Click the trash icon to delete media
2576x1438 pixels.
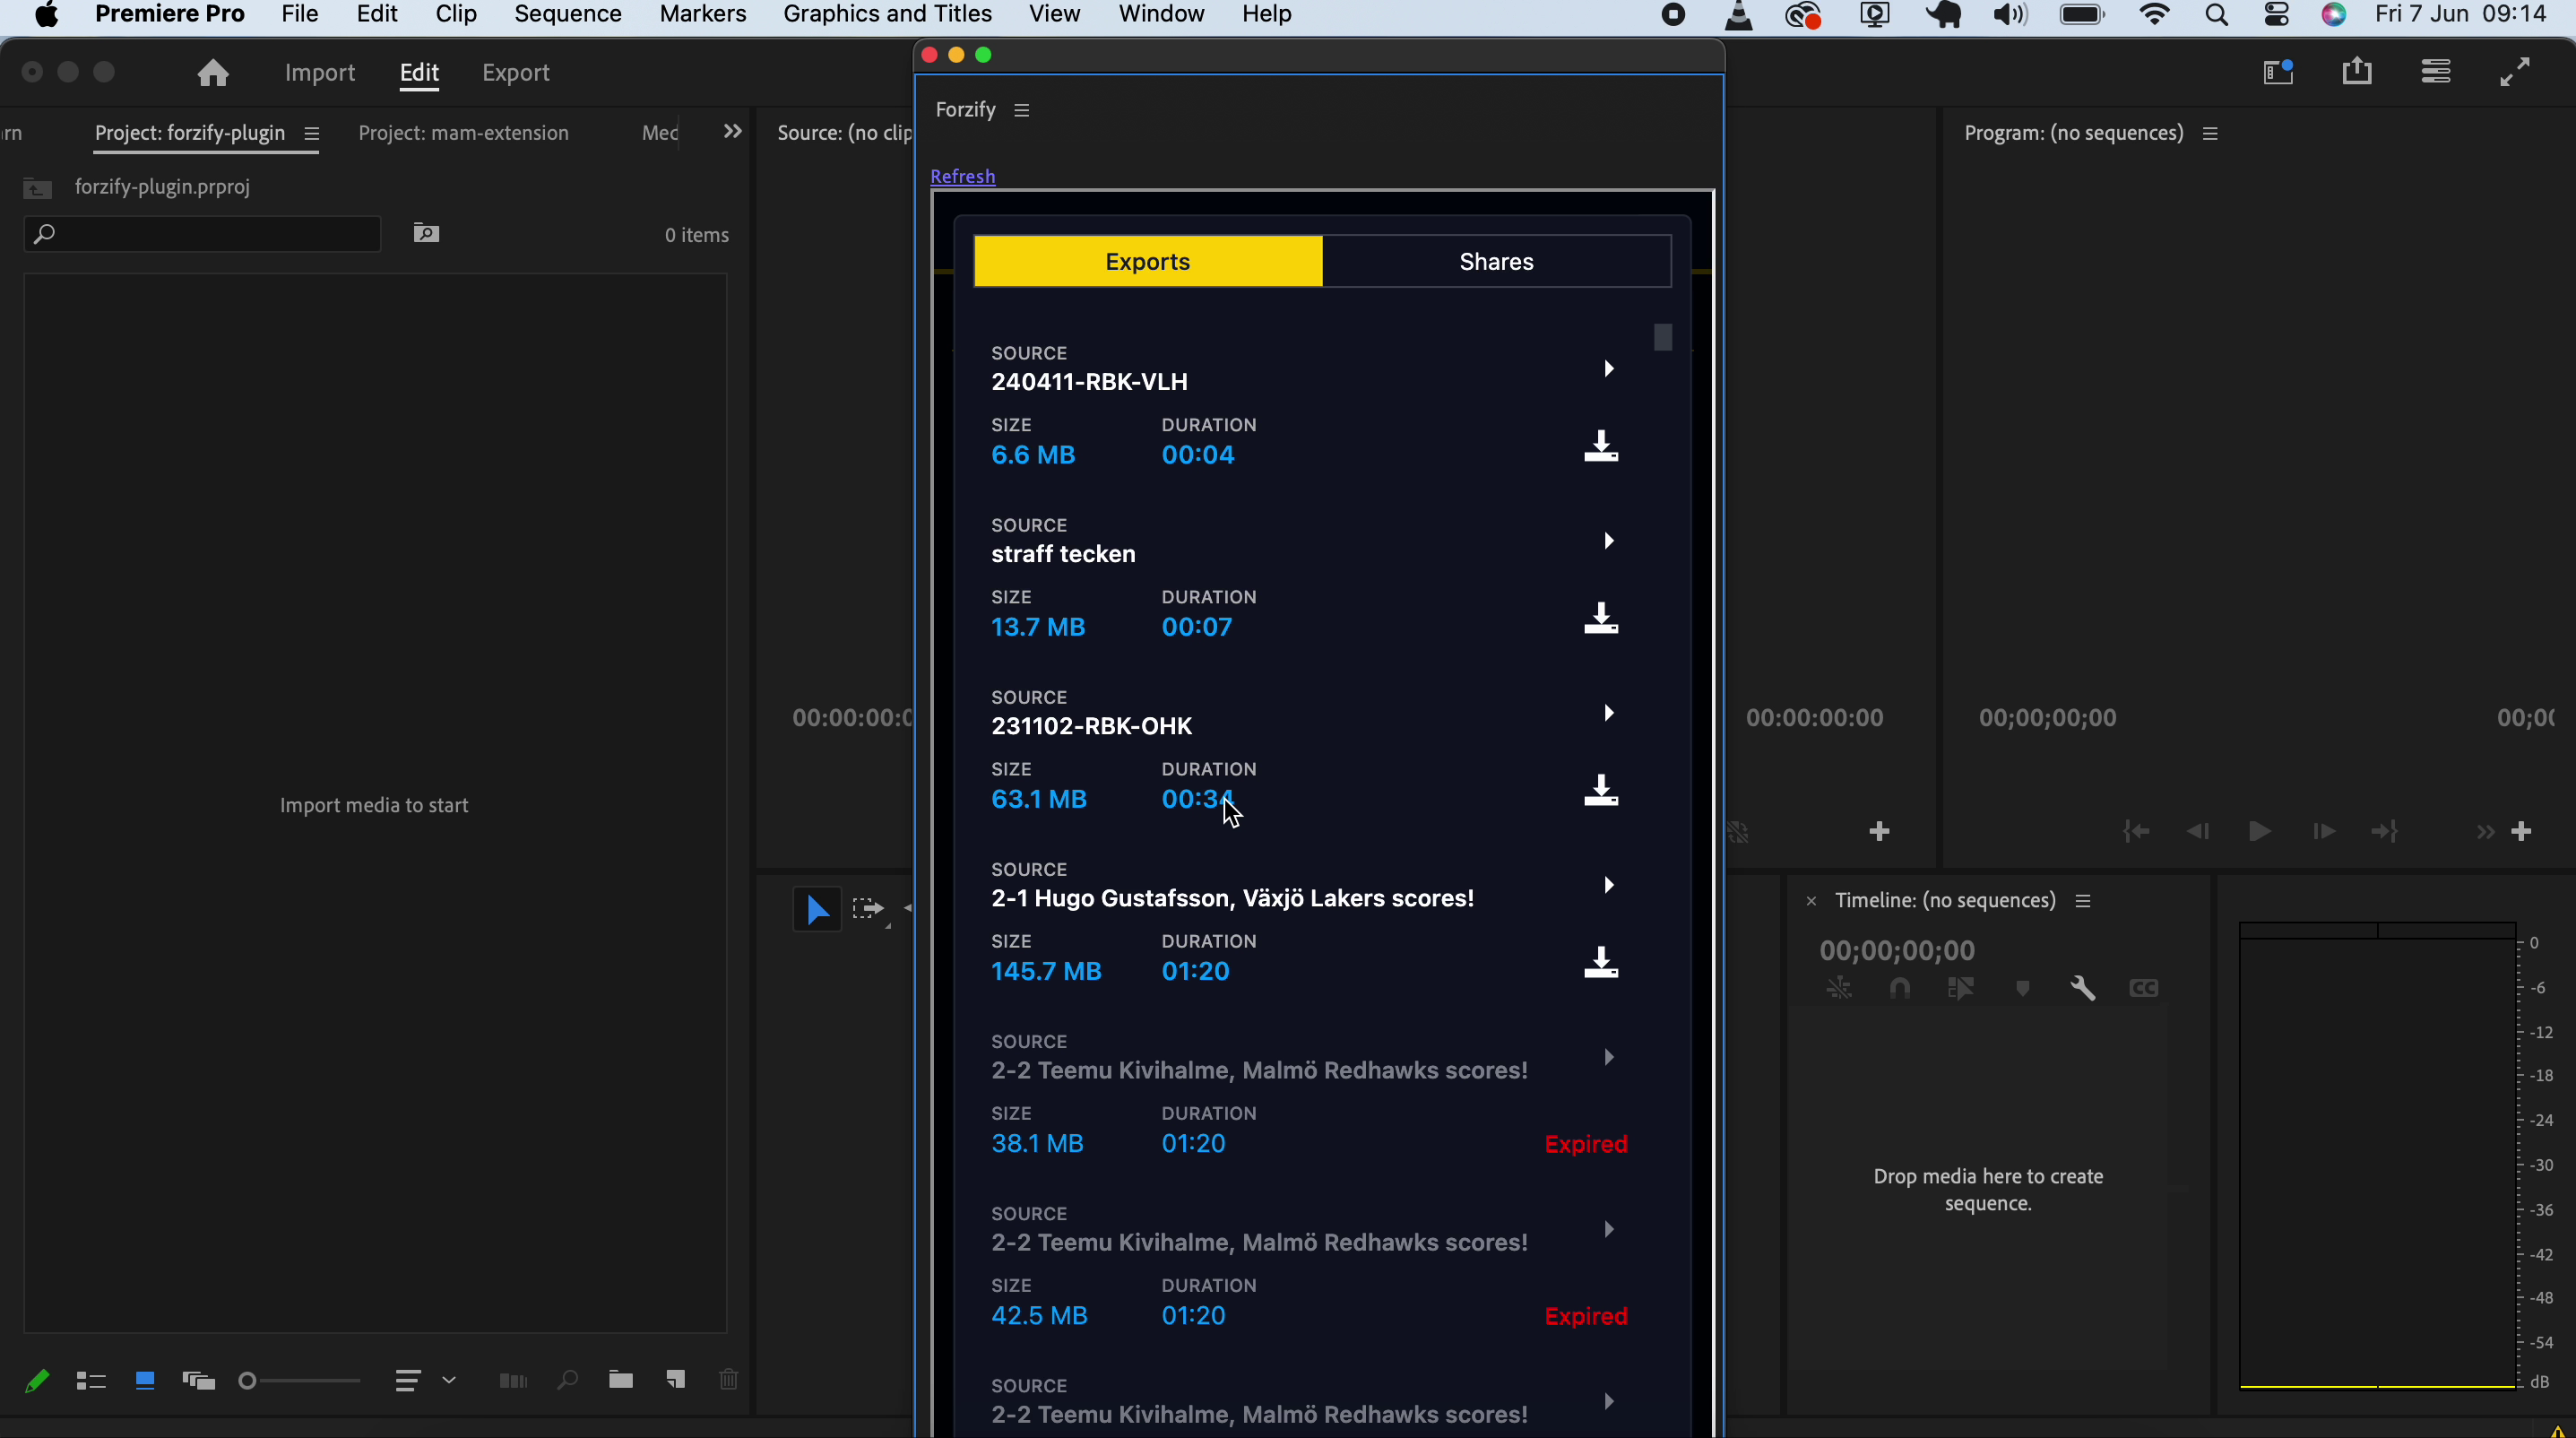point(728,1380)
